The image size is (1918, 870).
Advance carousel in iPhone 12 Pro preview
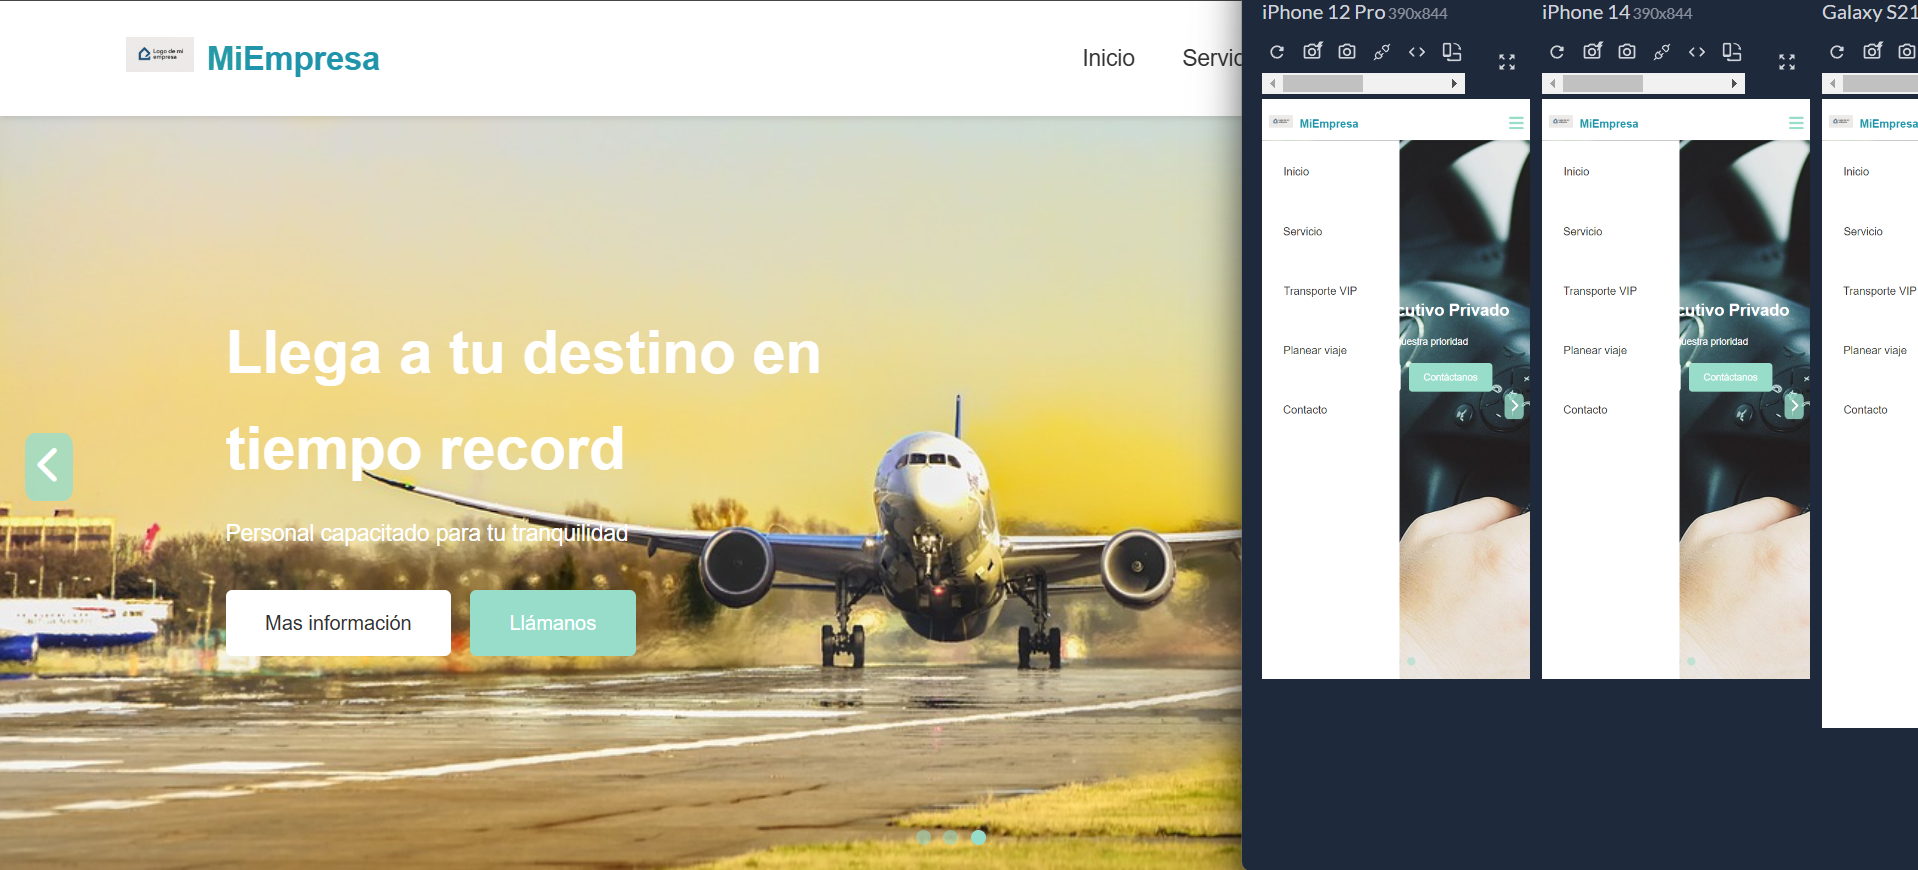coord(1515,405)
